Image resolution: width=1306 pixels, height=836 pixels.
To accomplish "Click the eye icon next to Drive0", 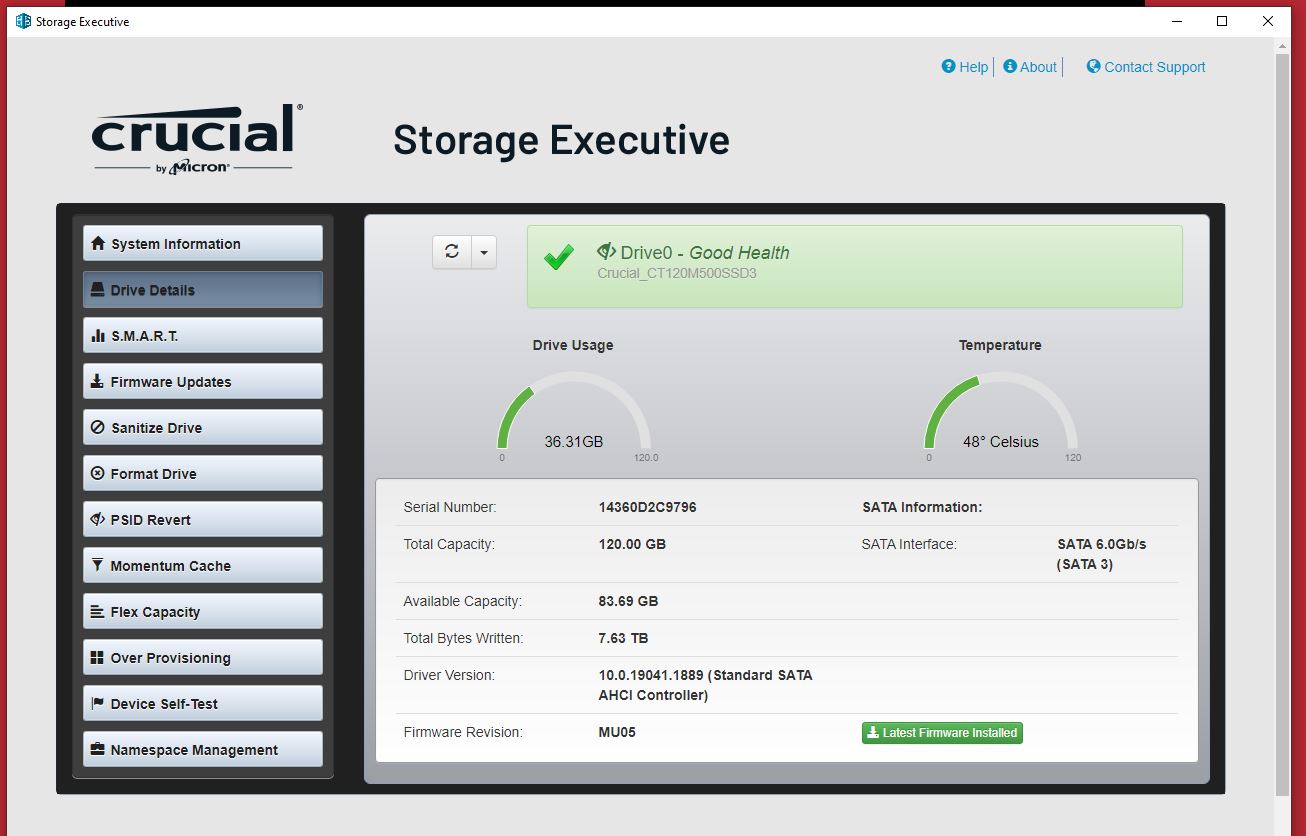I will pos(606,252).
